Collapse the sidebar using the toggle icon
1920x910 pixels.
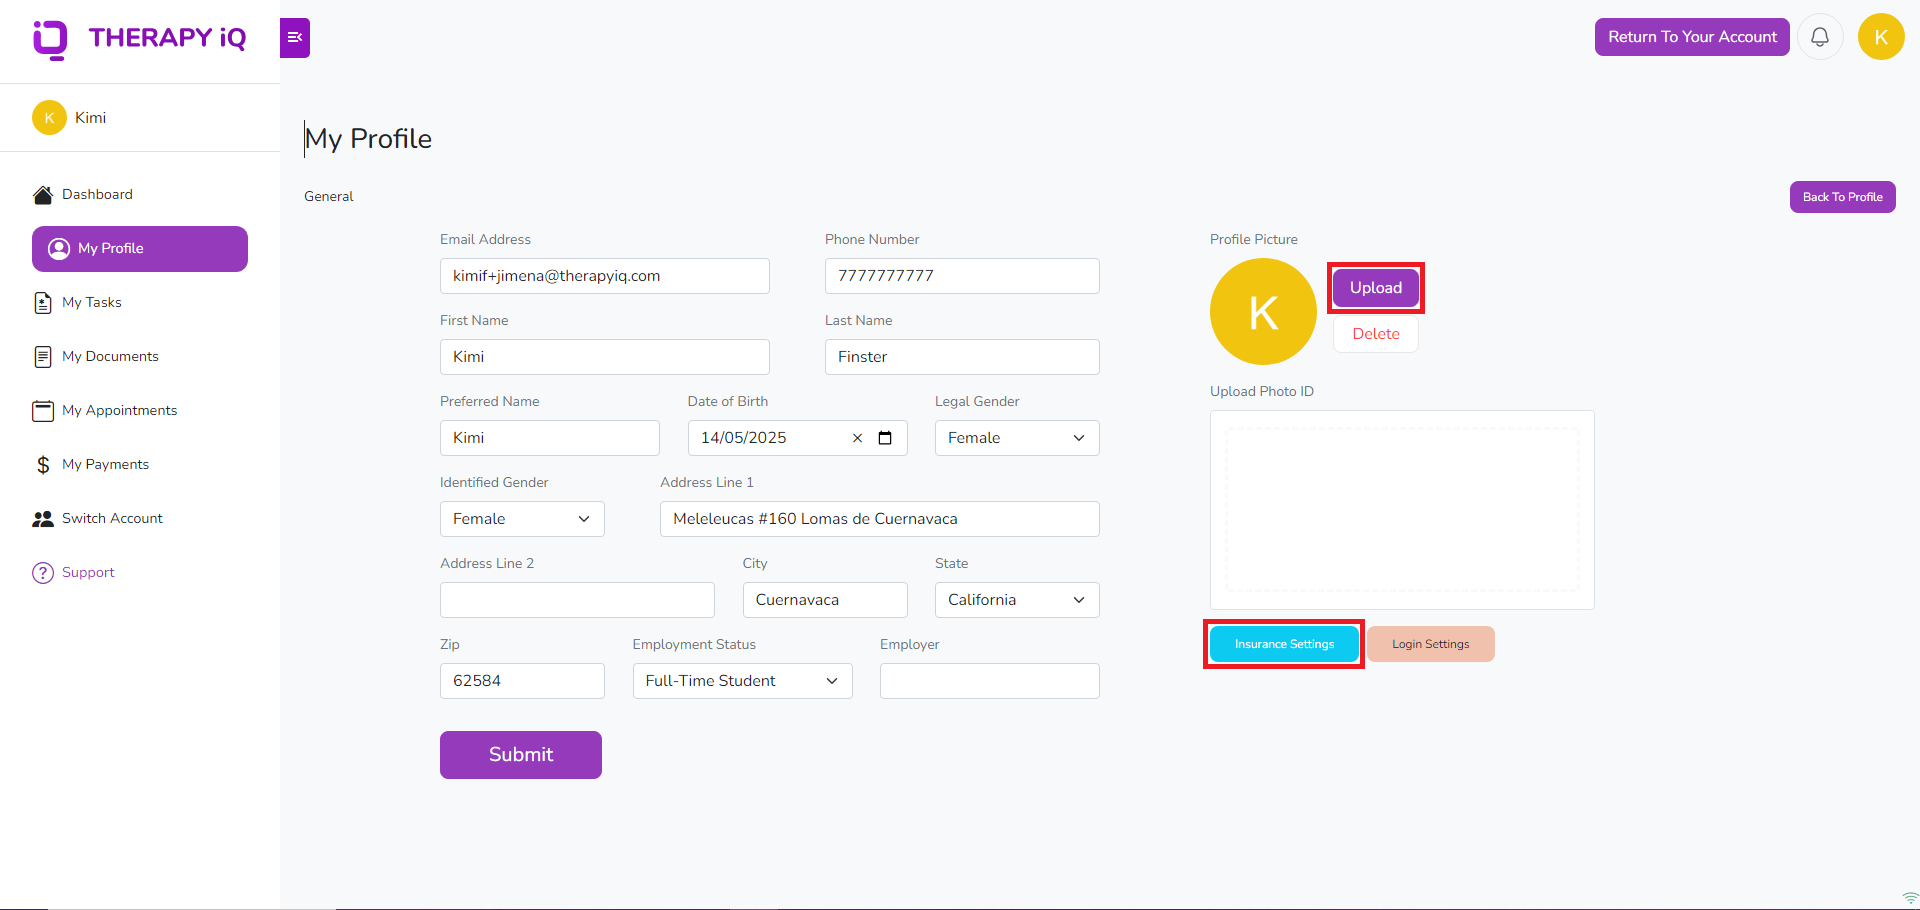[294, 37]
